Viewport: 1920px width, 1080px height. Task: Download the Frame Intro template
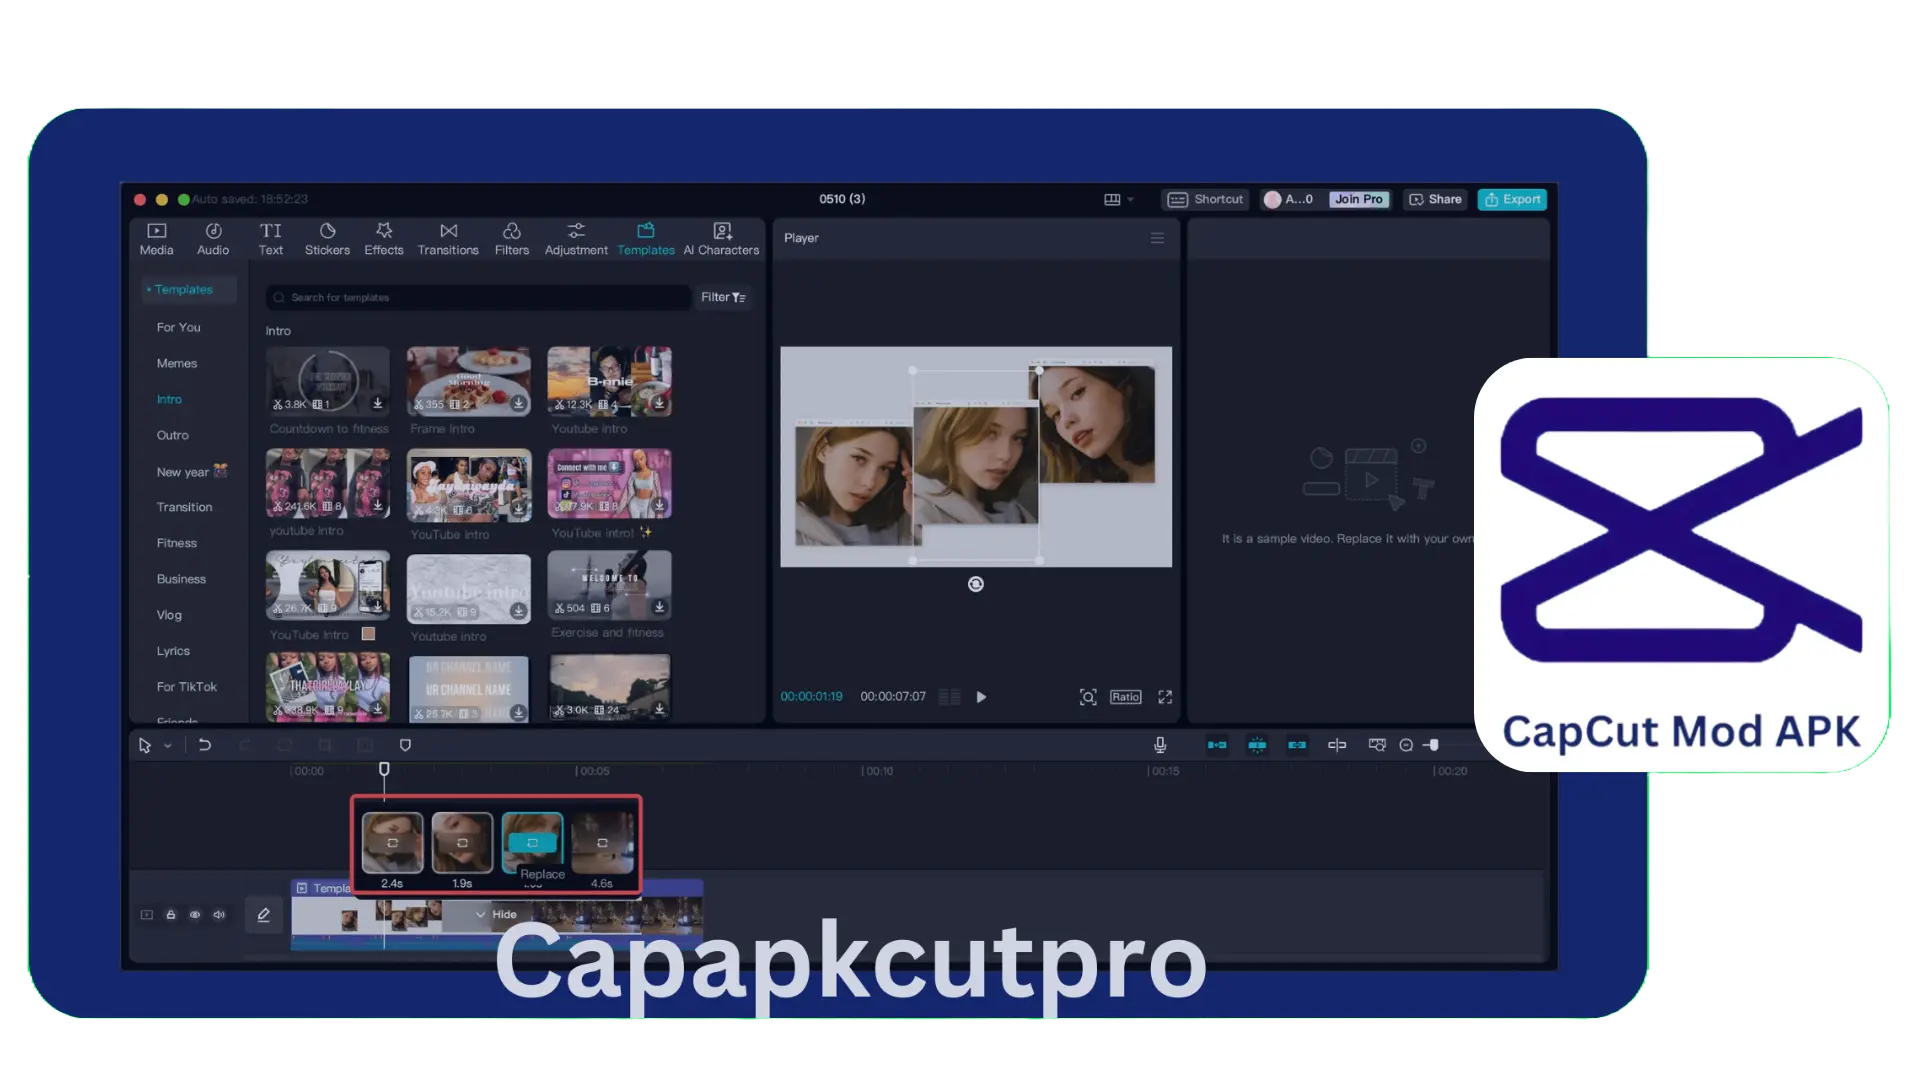518,403
